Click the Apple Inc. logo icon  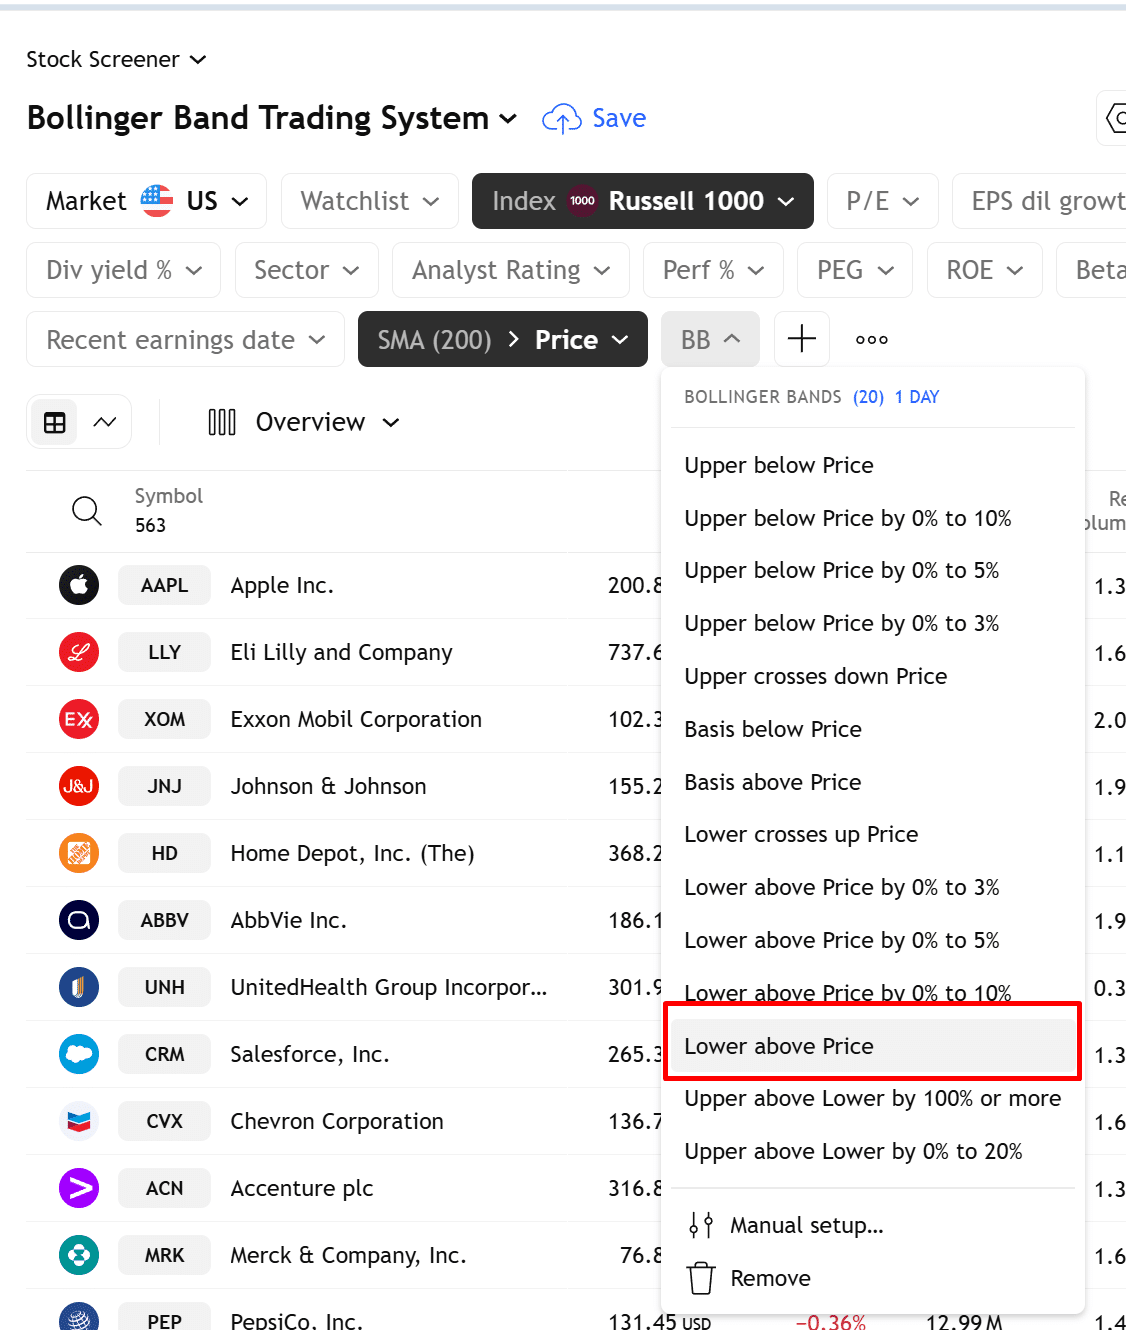tap(79, 585)
